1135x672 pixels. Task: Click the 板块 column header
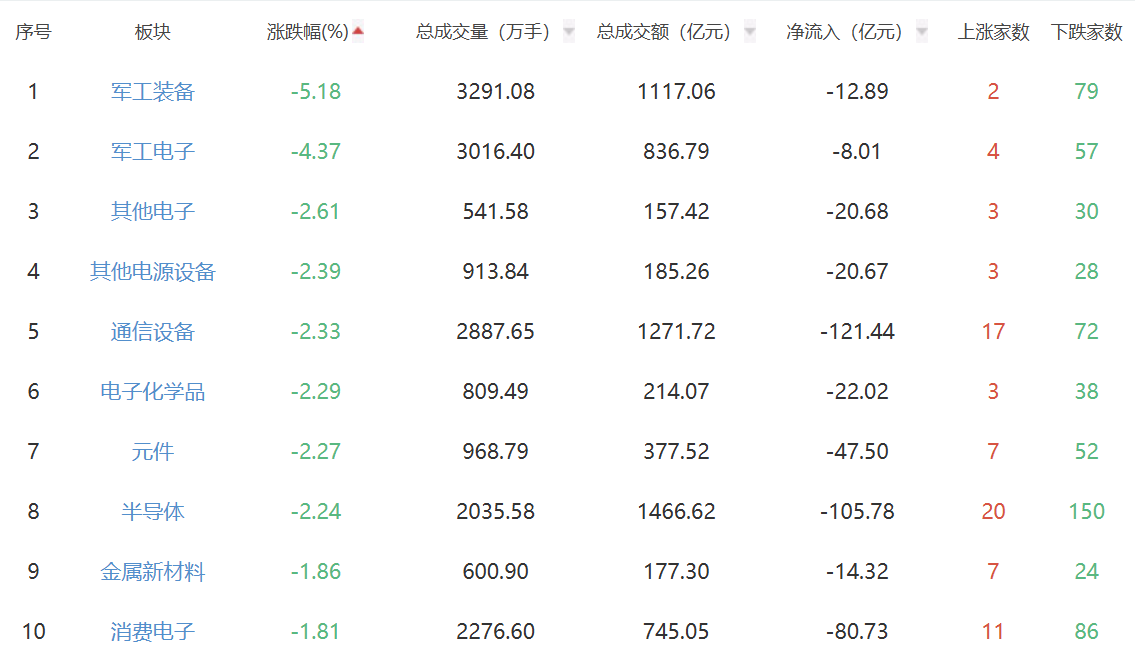click(x=153, y=32)
